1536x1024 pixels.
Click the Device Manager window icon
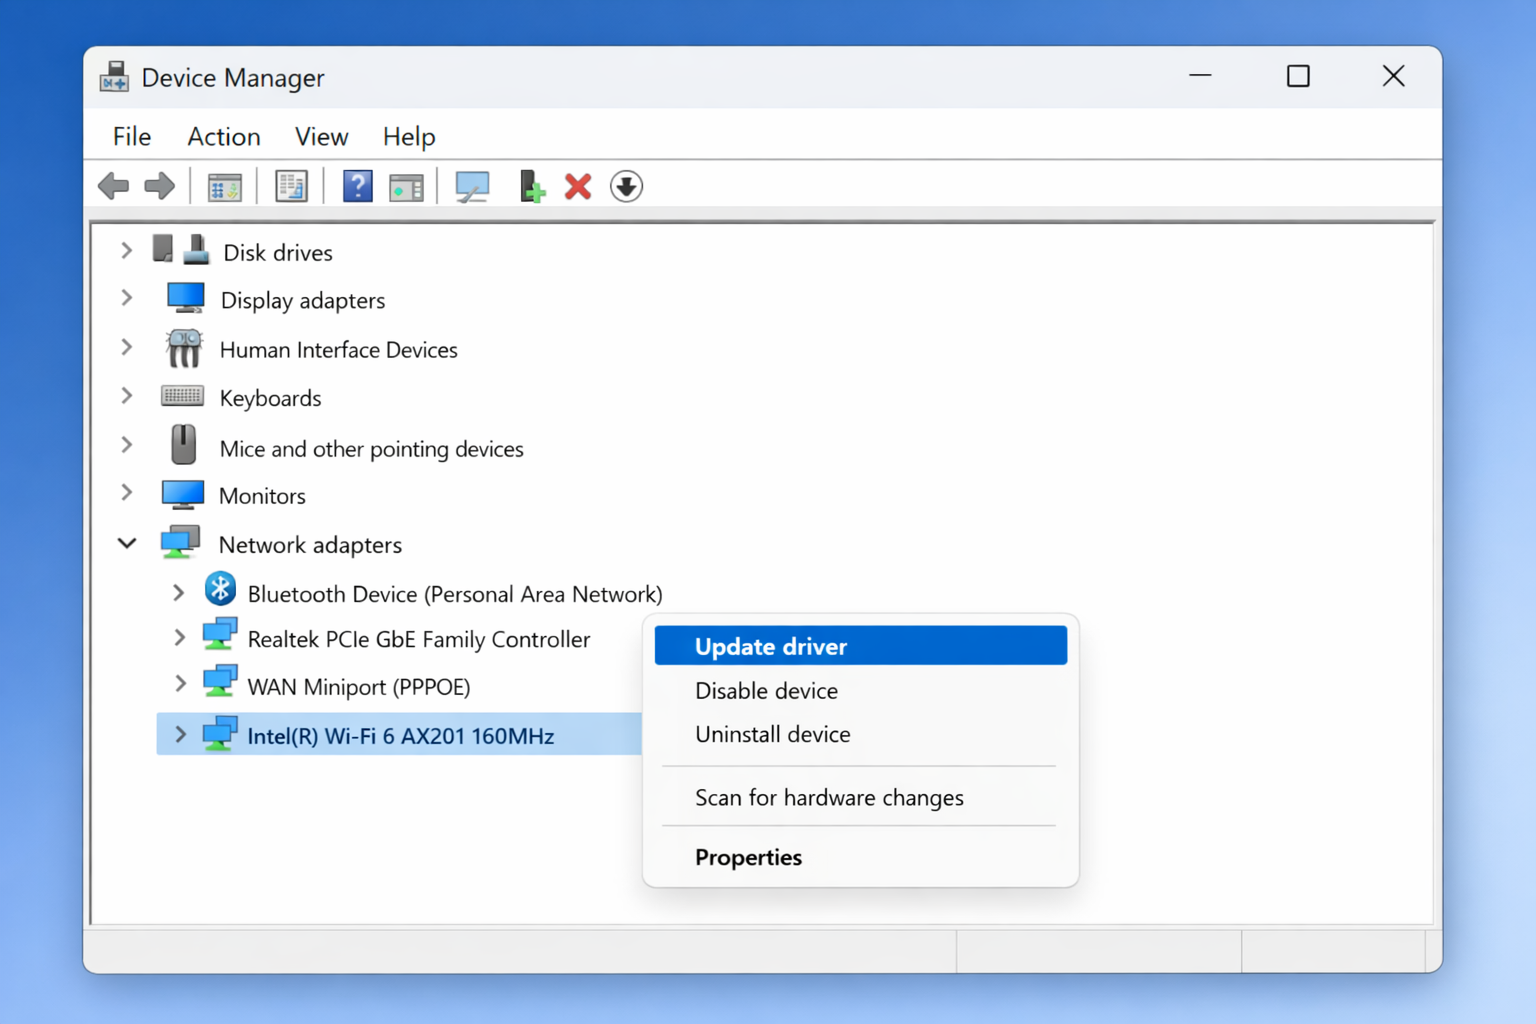click(x=113, y=77)
